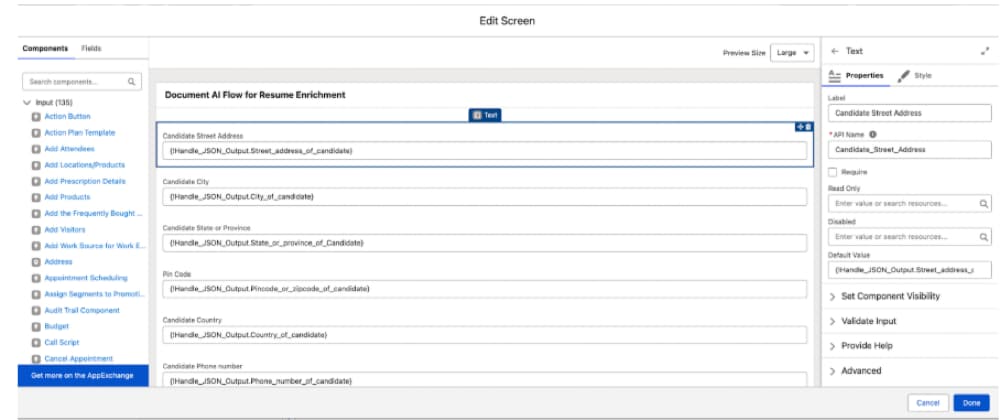Image resolution: width=1000 pixels, height=420 pixels.
Task: Click the Add Visitors component icon
Action: pyautogui.click(x=36, y=229)
